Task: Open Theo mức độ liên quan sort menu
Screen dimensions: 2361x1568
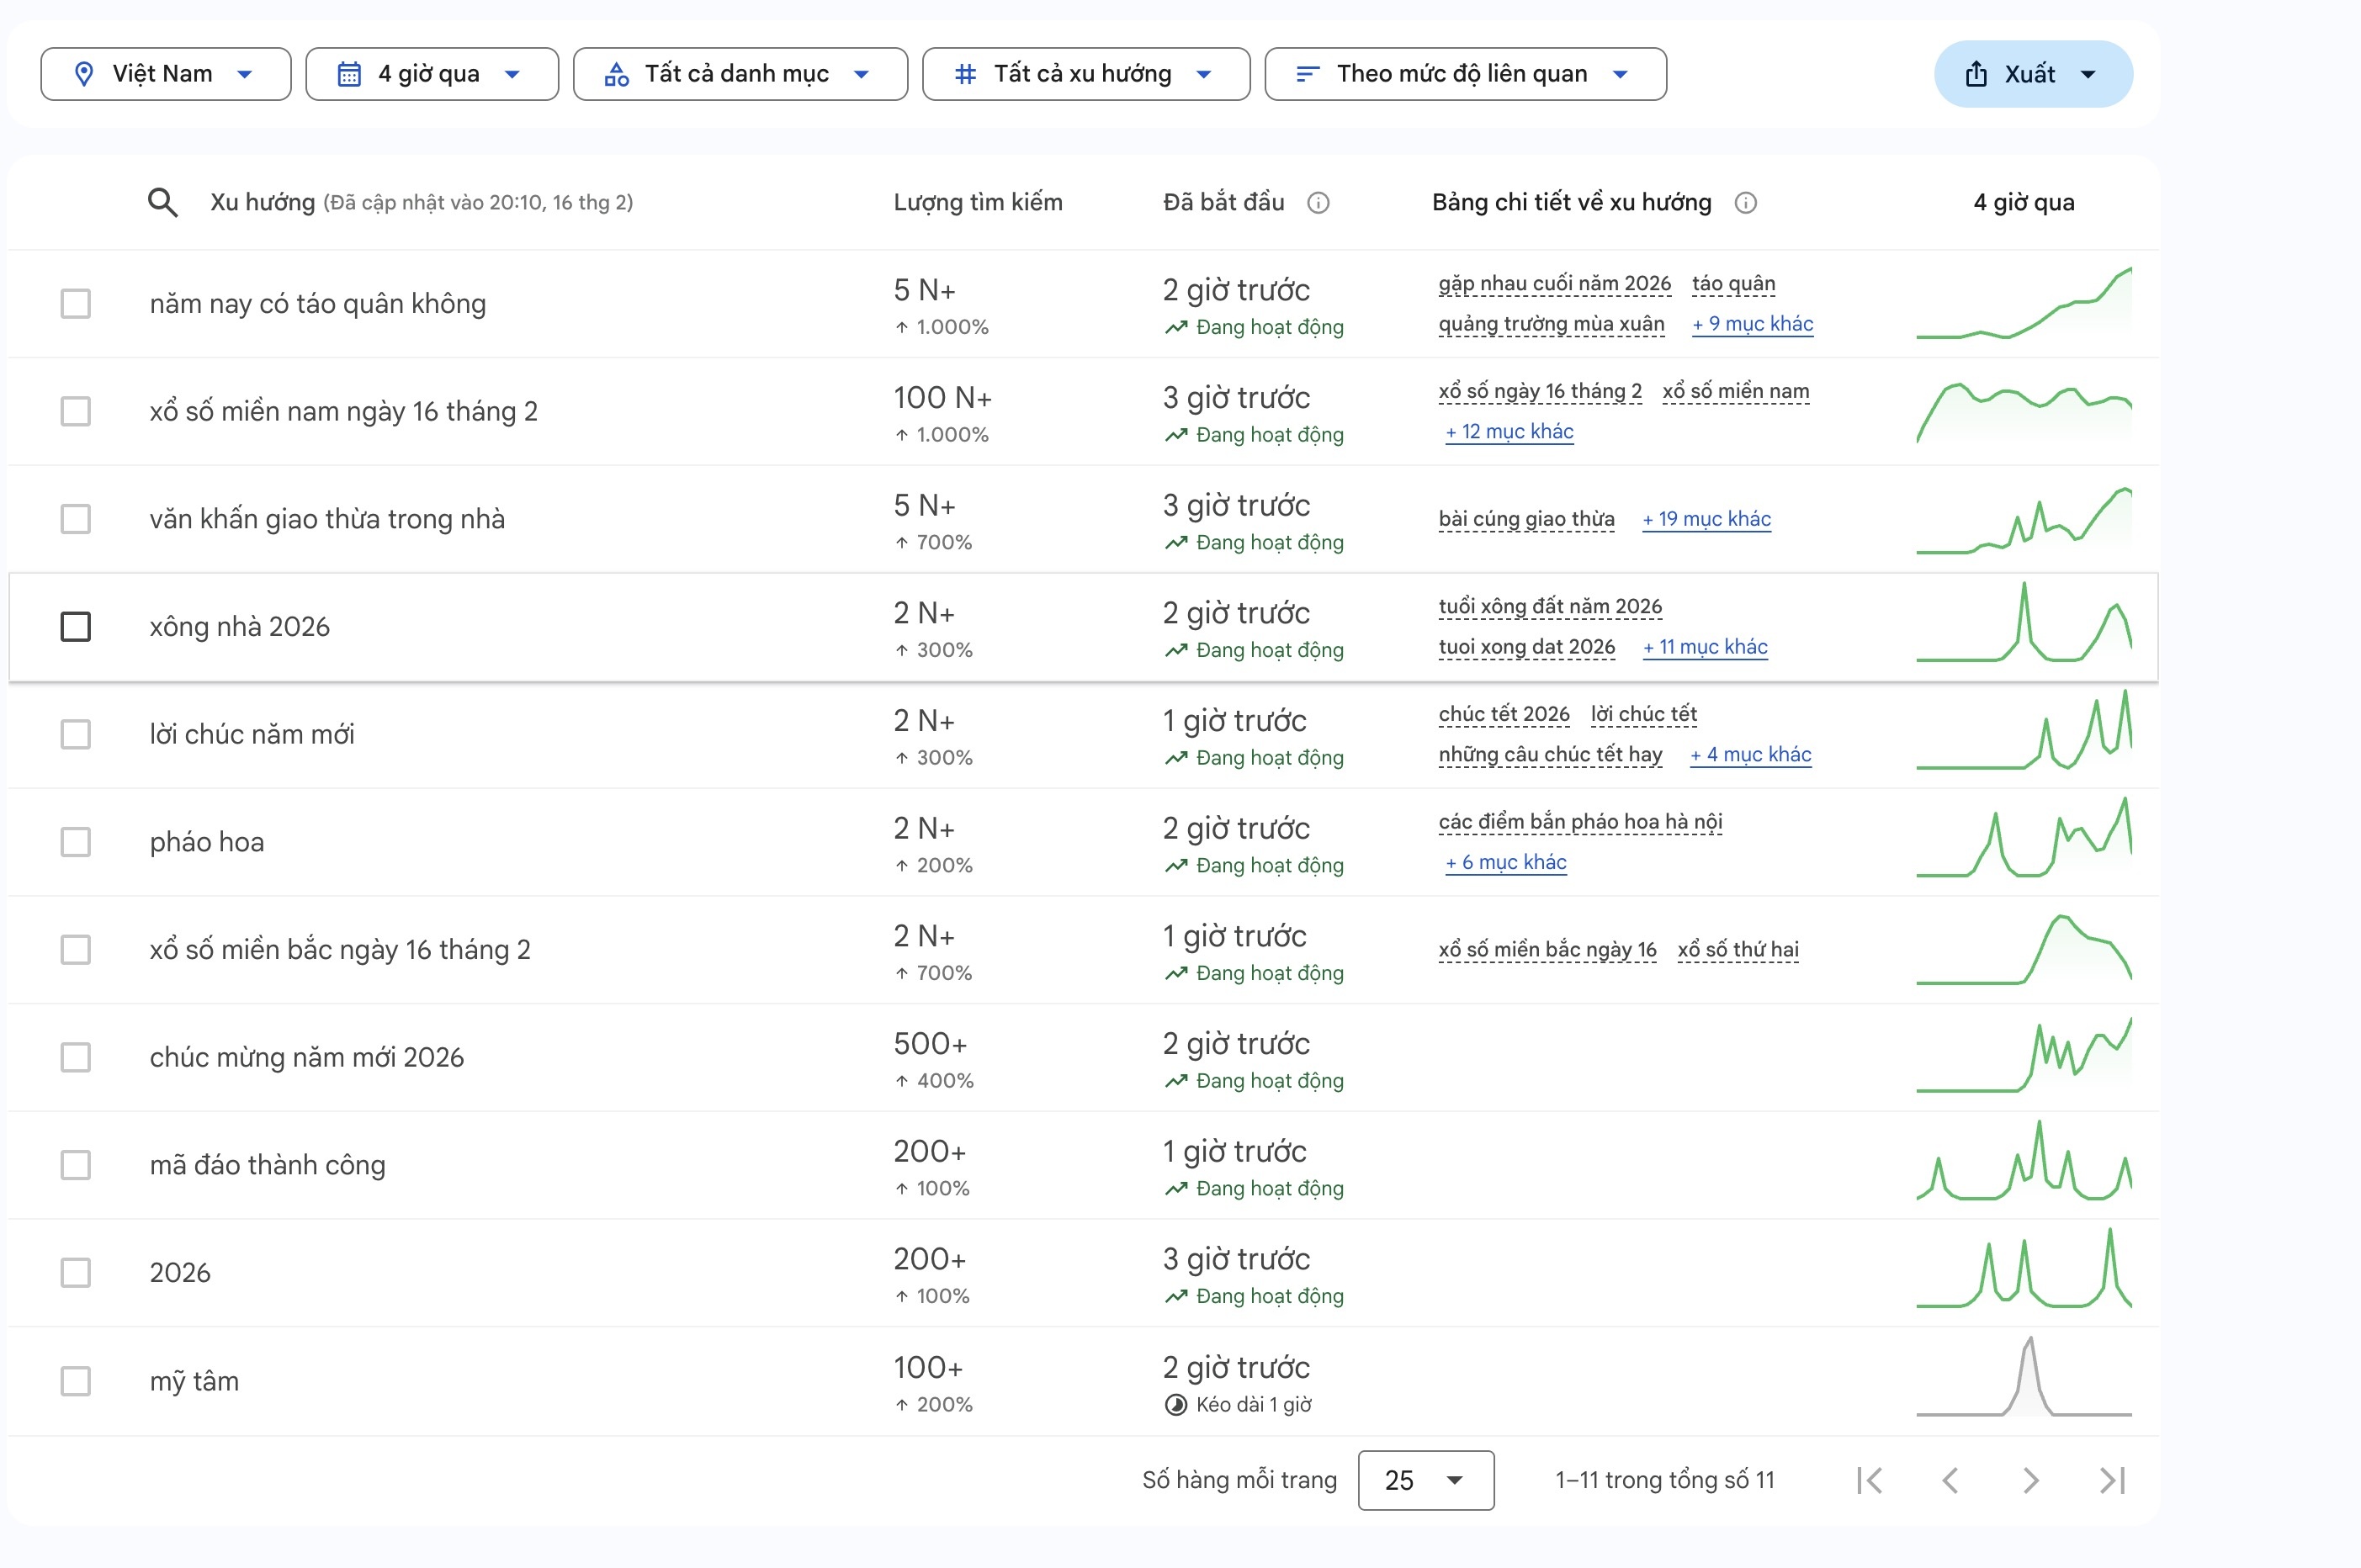Action: (x=1464, y=74)
